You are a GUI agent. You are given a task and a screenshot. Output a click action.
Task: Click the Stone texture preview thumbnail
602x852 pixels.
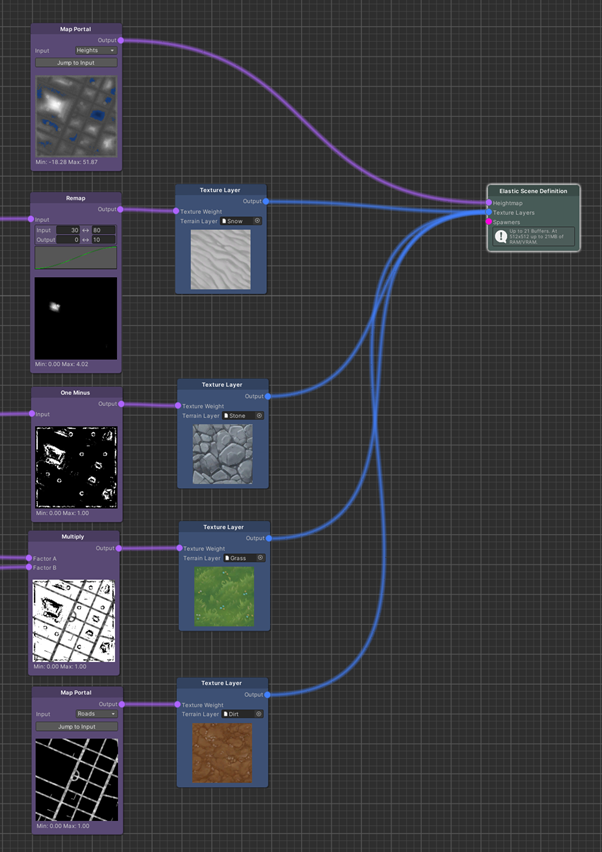click(x=222, y=453)
